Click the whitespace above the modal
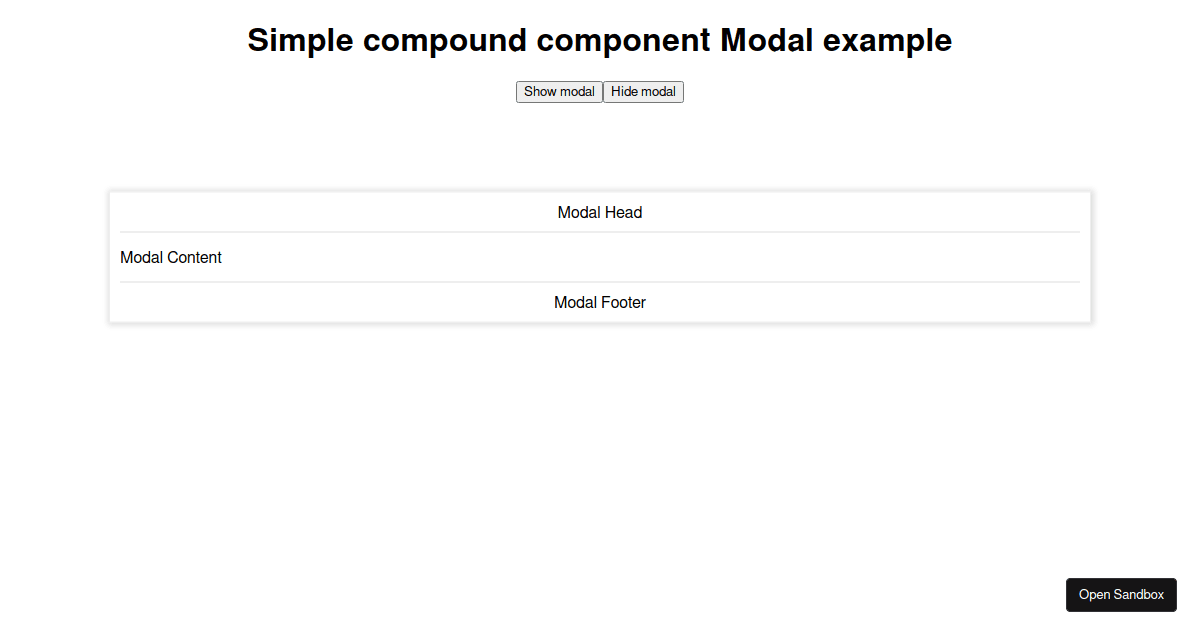1200x630 pixels. (x=600, y=150)
